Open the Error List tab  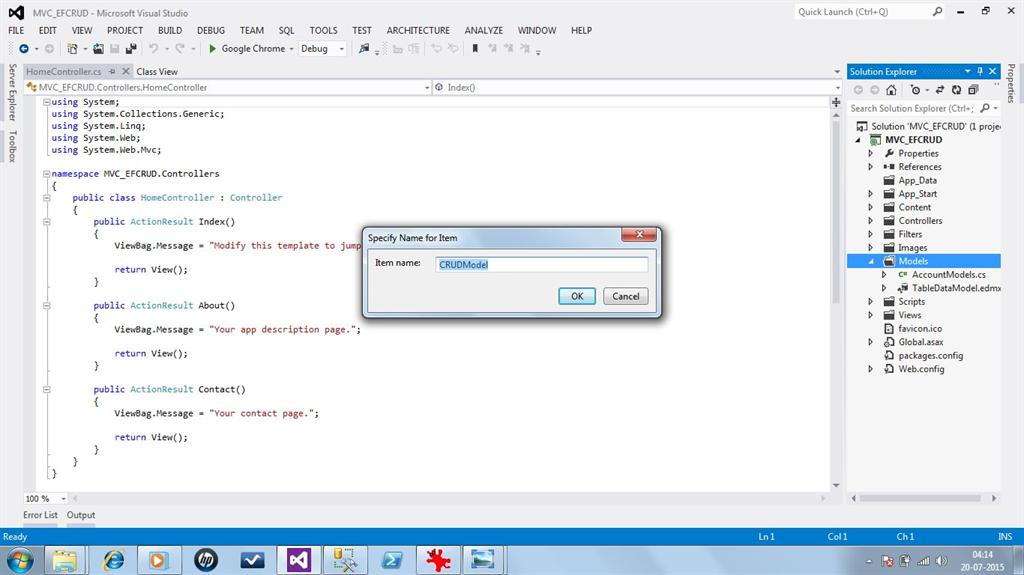tap(40, 515)
